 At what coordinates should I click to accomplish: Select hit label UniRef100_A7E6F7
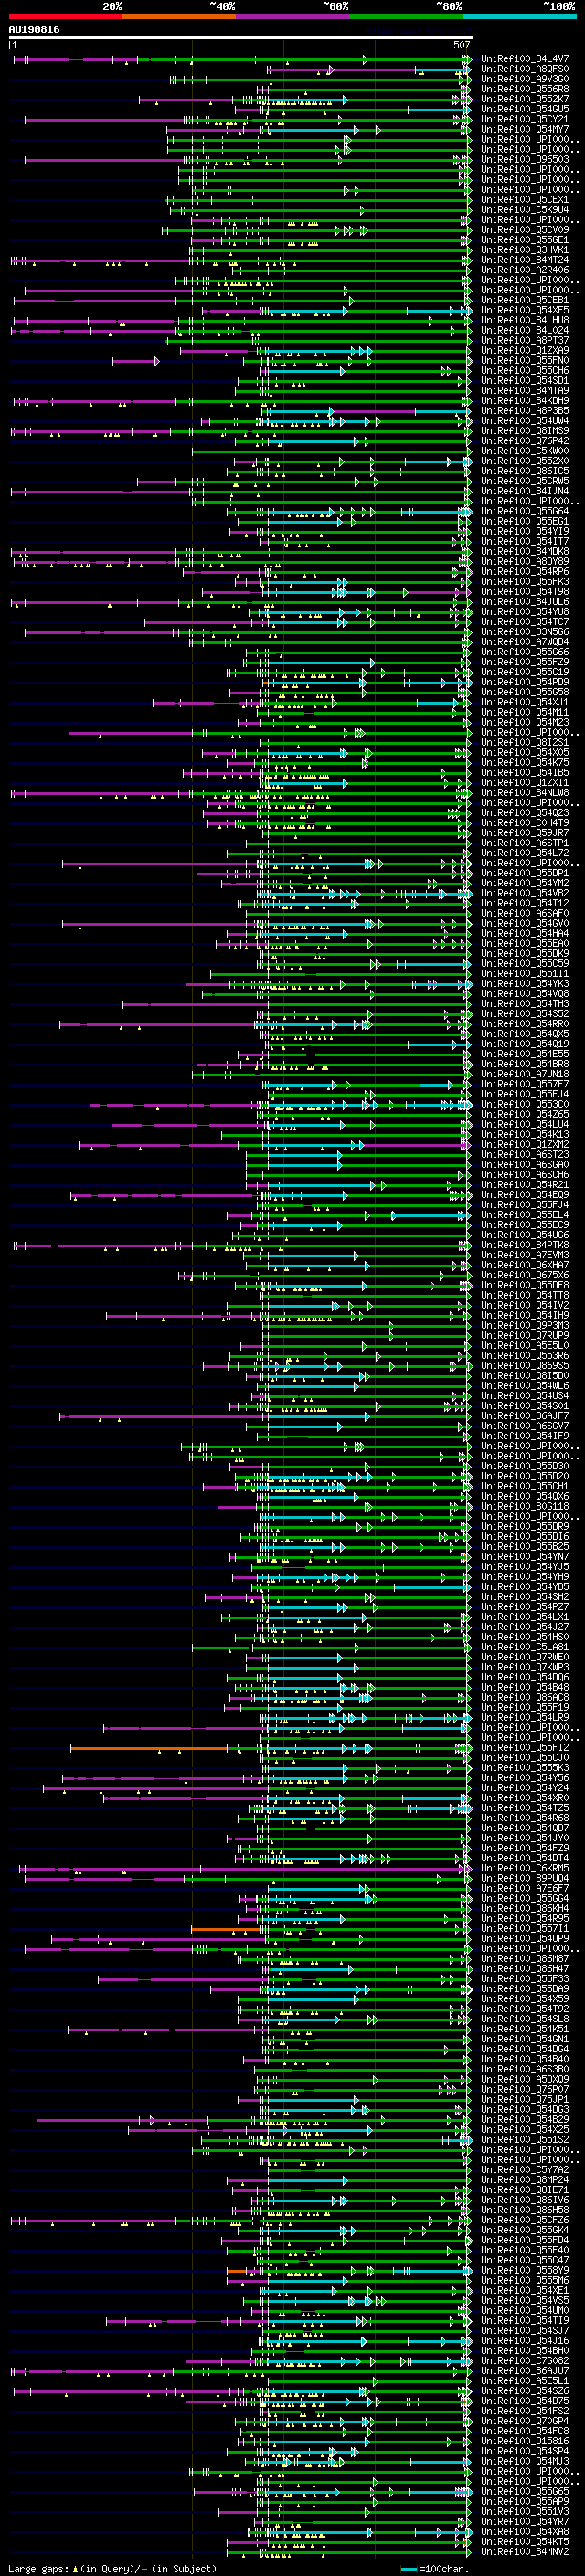click(525, 1888)
